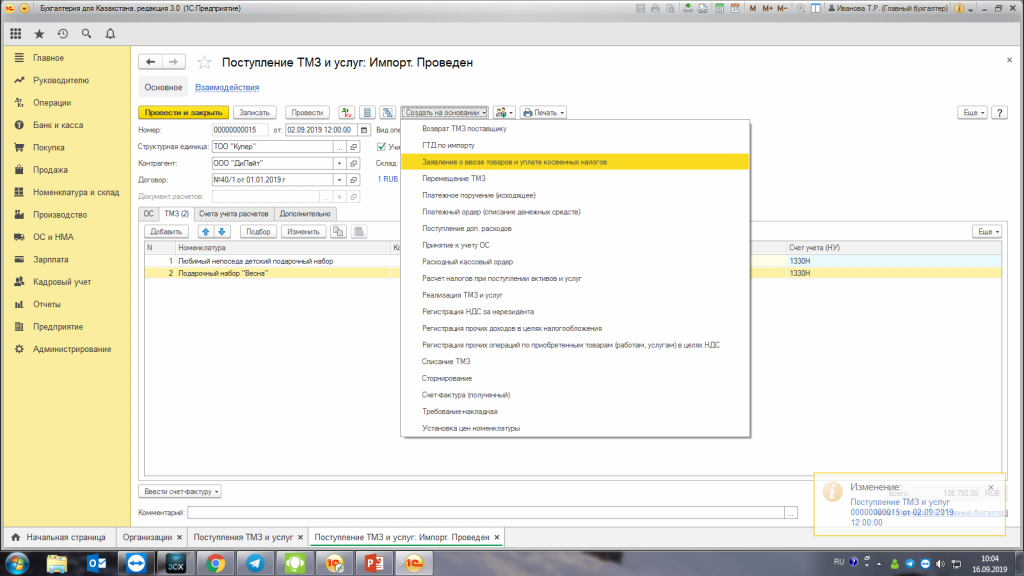Open Структурная единица record icon
1024x576 pixels.
tap(354, 147)
